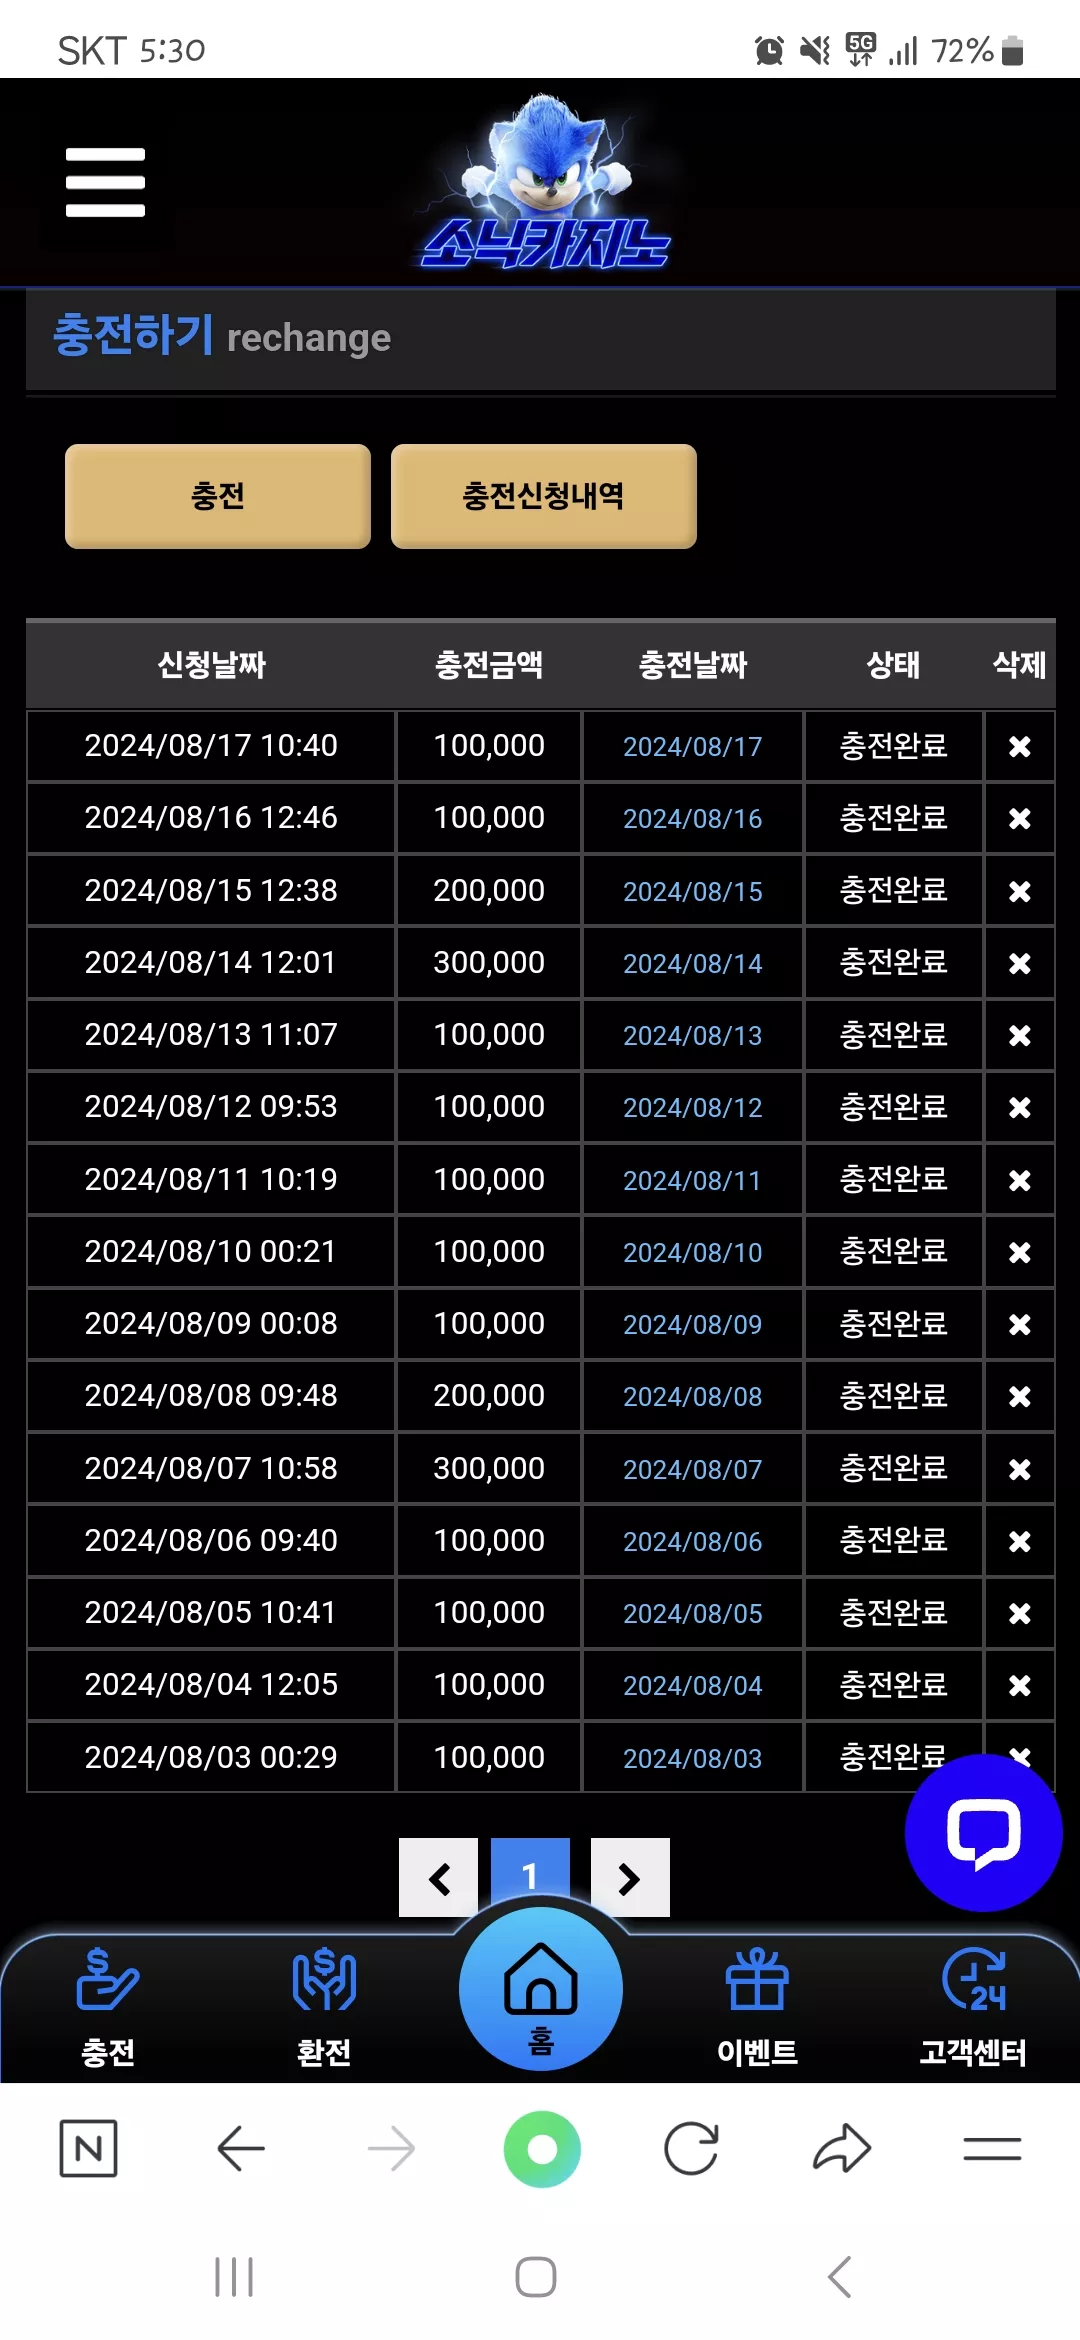The image size is (1080, 2340).
Task: Go to next page with right chevron
Action: (630, 1877)
